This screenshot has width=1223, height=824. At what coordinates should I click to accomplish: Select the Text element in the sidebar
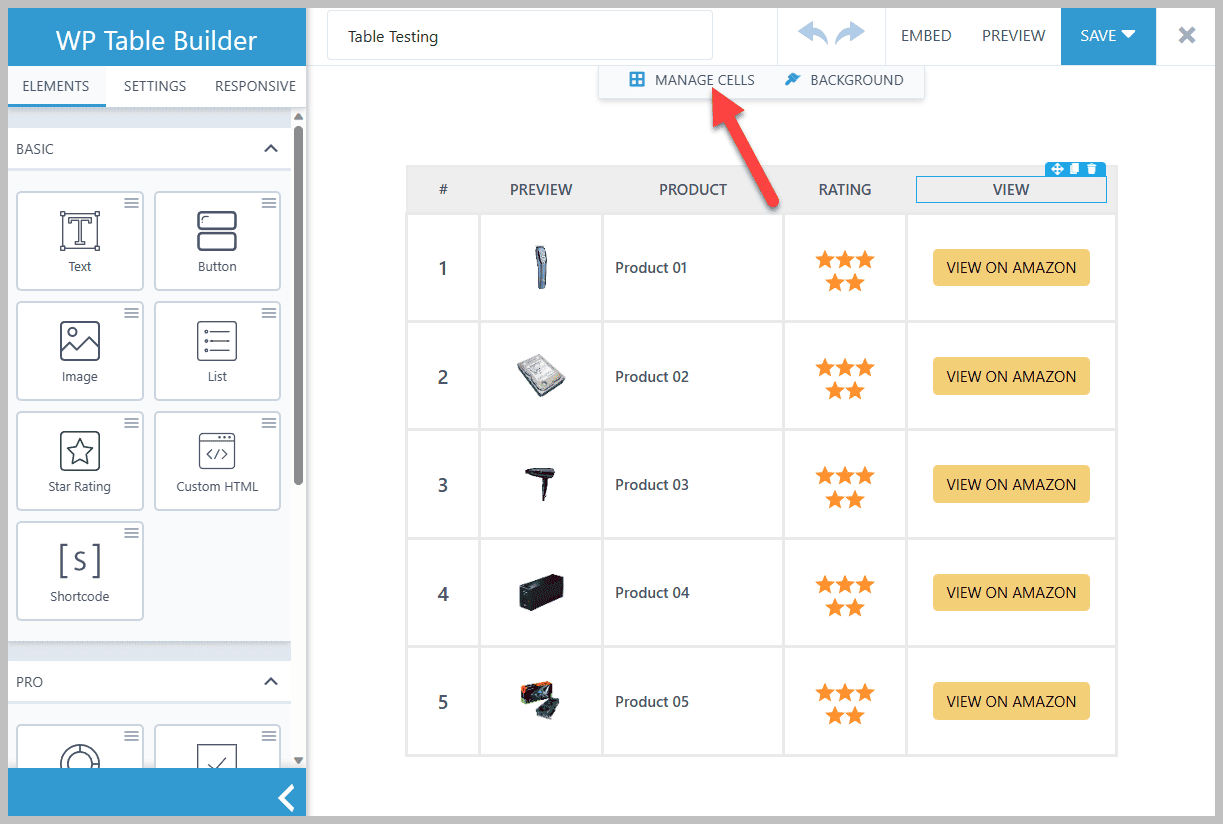(x=80, y=240)
